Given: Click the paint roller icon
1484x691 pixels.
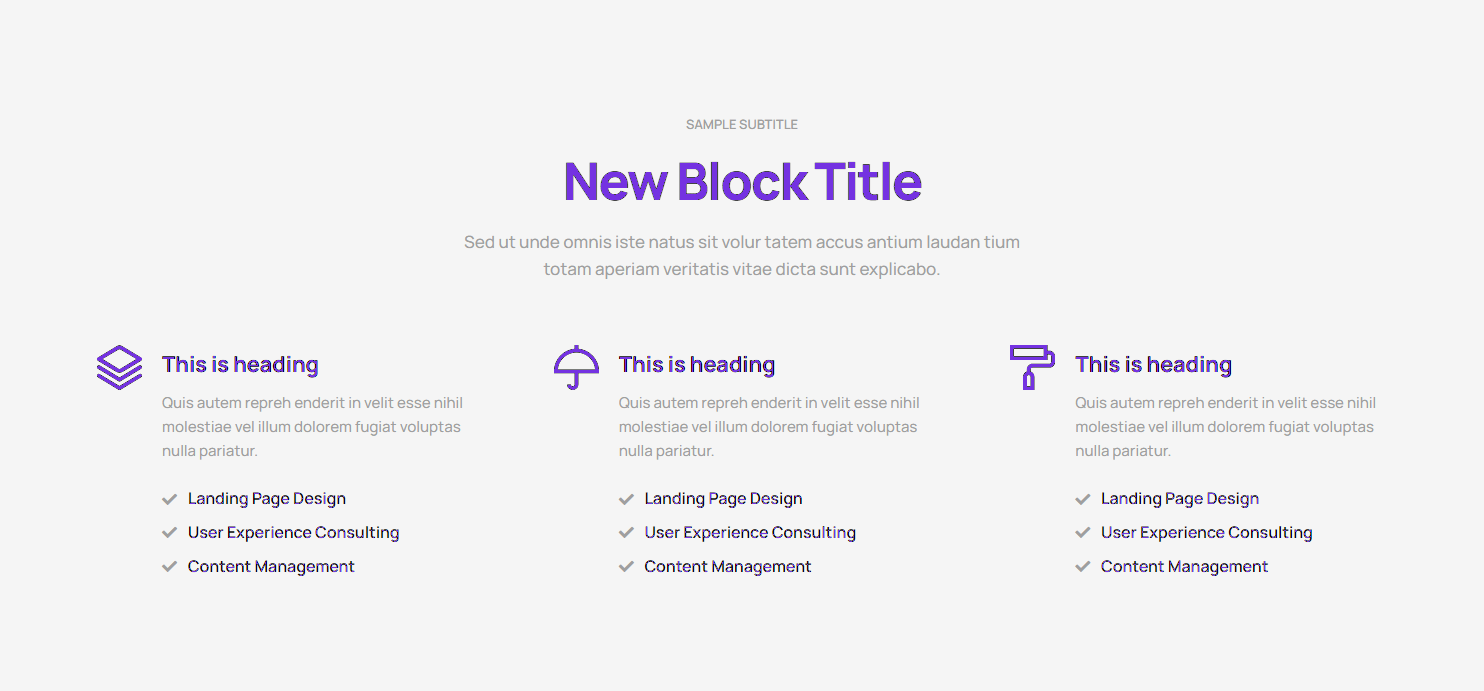Looking at the screenshot, I should click(1032, 367).
